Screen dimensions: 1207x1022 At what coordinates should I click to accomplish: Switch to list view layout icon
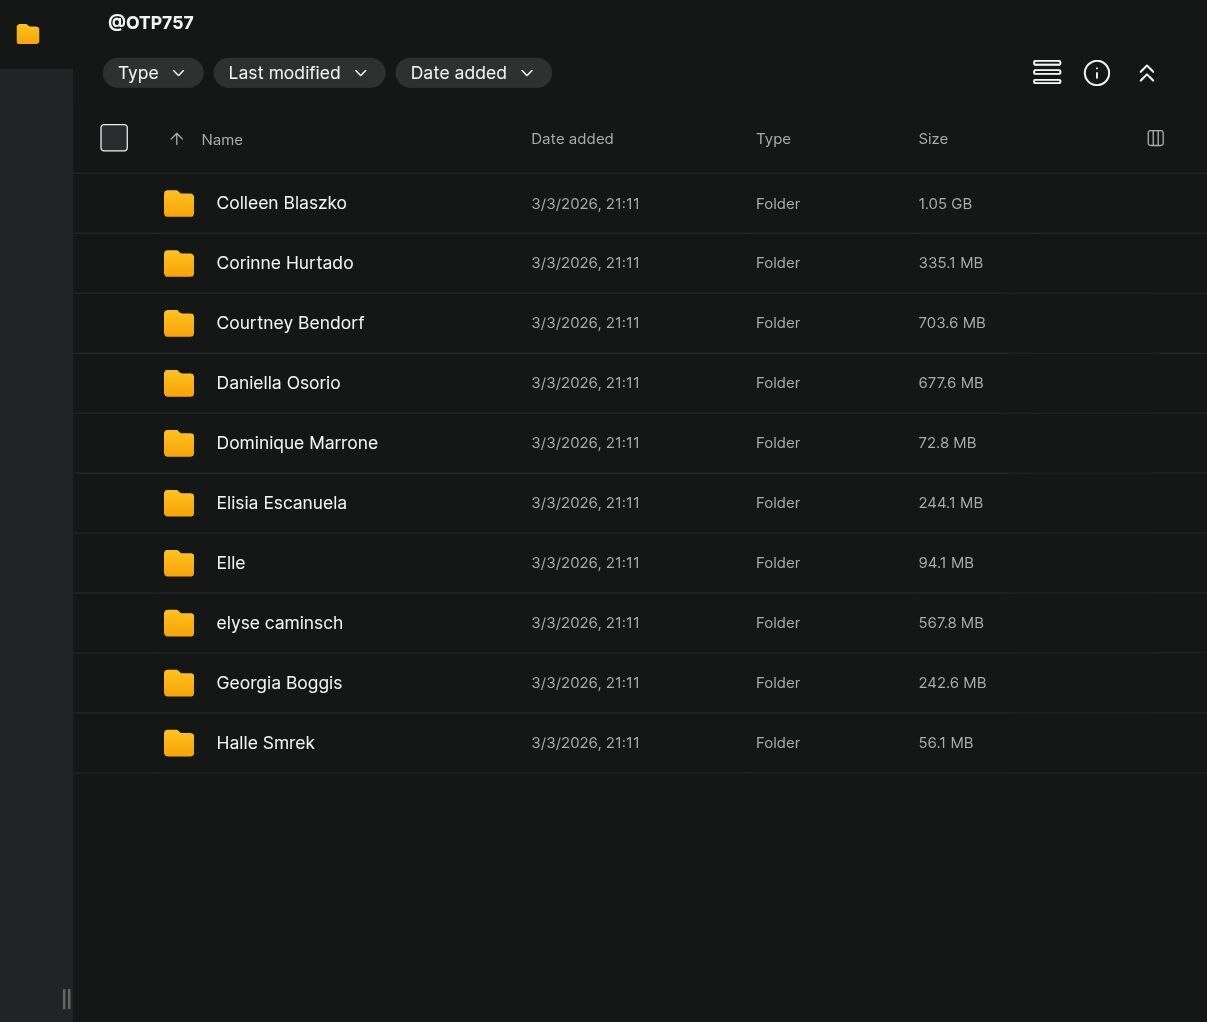point(1047,73)
